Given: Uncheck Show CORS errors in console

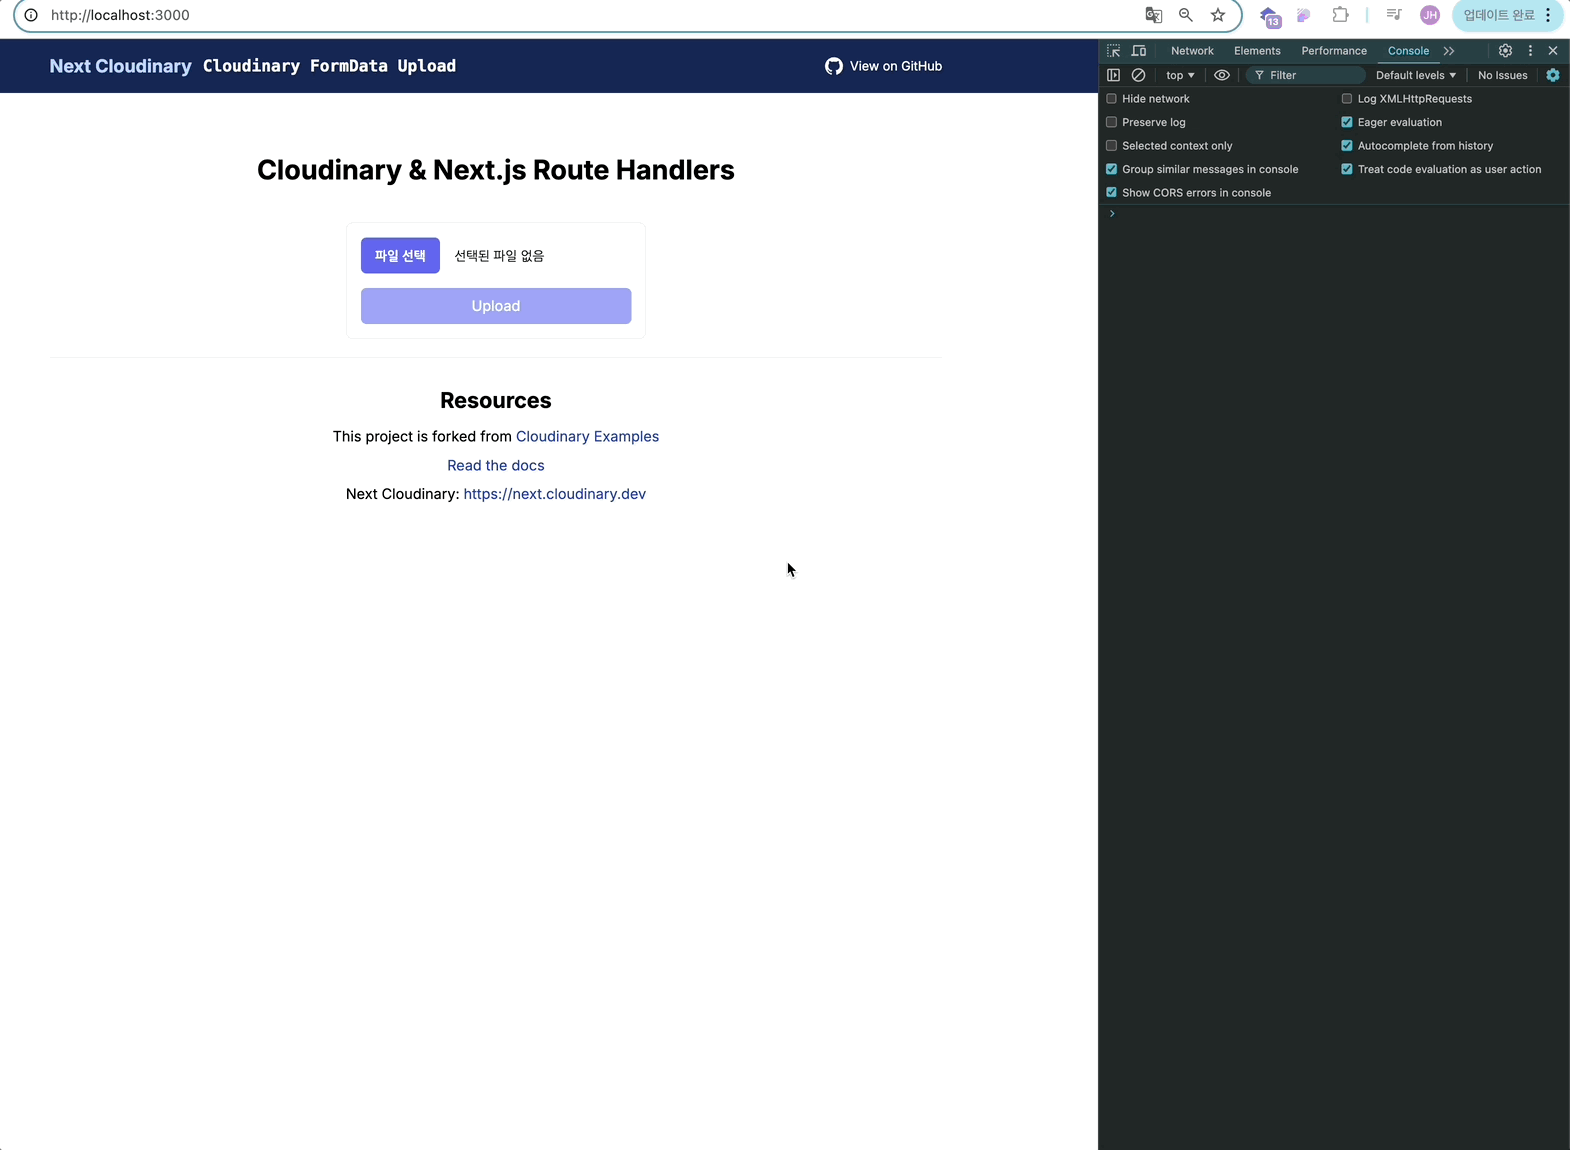Looking at the screenshot, I should coord(1111,193).
